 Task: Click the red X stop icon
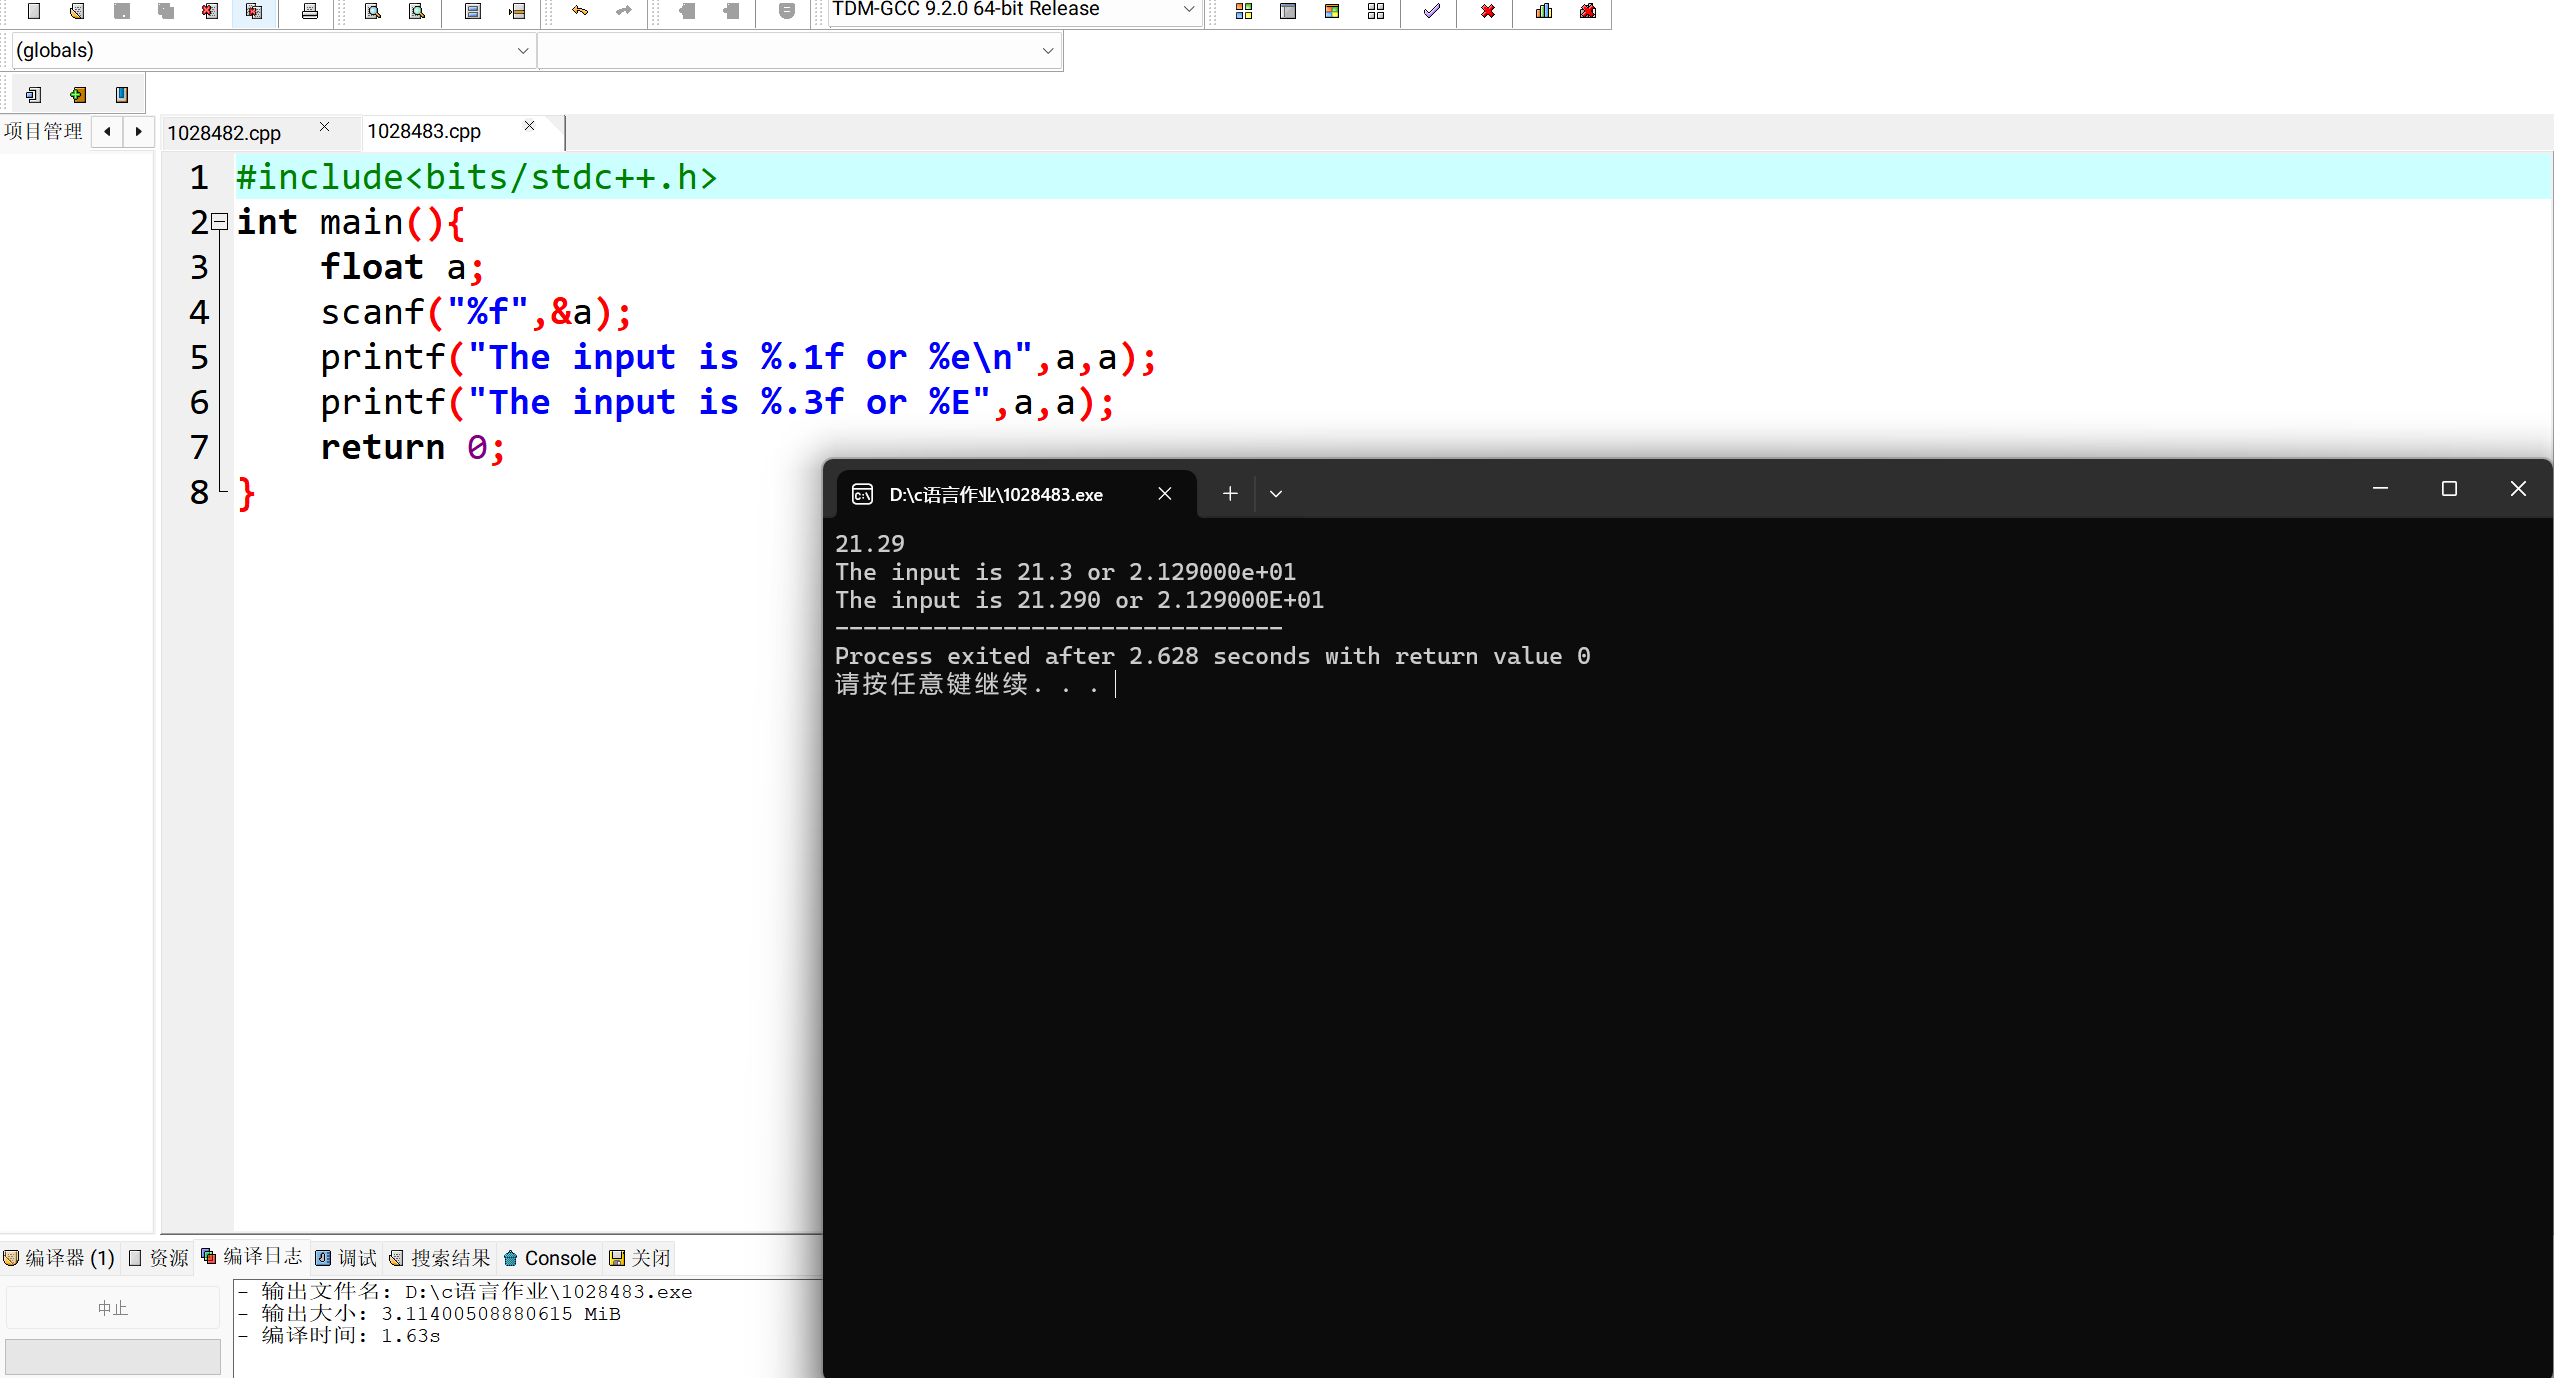[x=1487, y=11]
